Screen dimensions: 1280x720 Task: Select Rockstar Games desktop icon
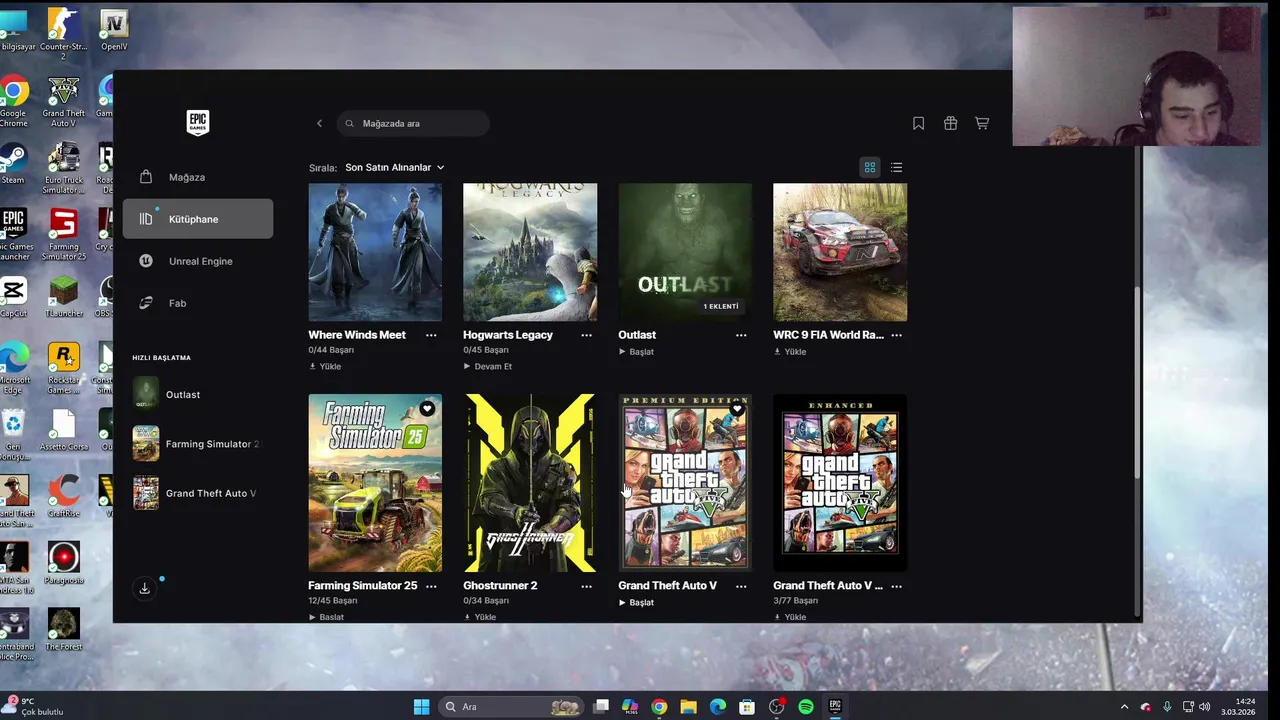64,368
